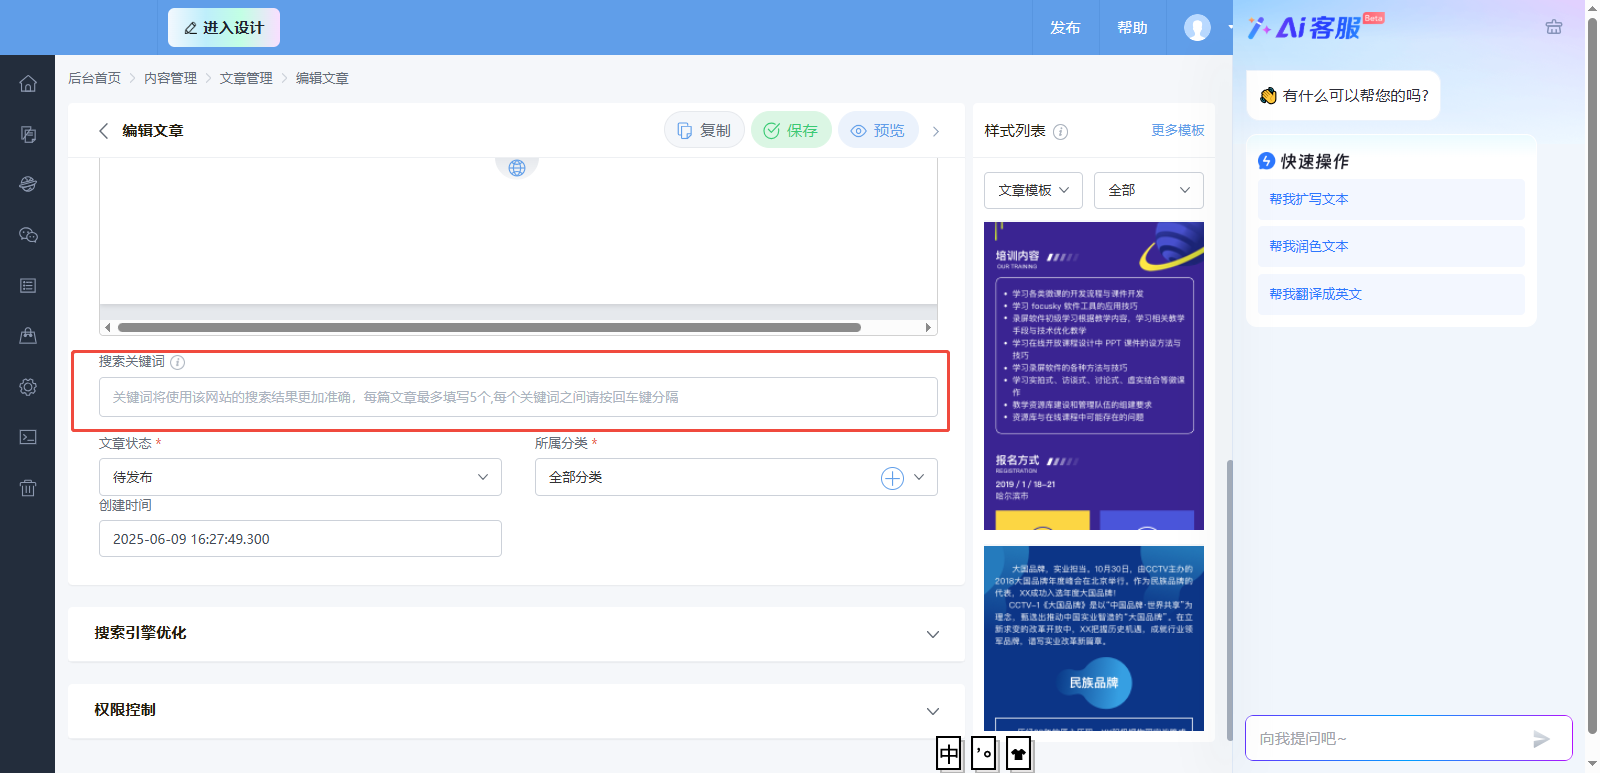Click the globe icon in the editor
Viewport: 1600px width, 773px height.
click(517, 168)
